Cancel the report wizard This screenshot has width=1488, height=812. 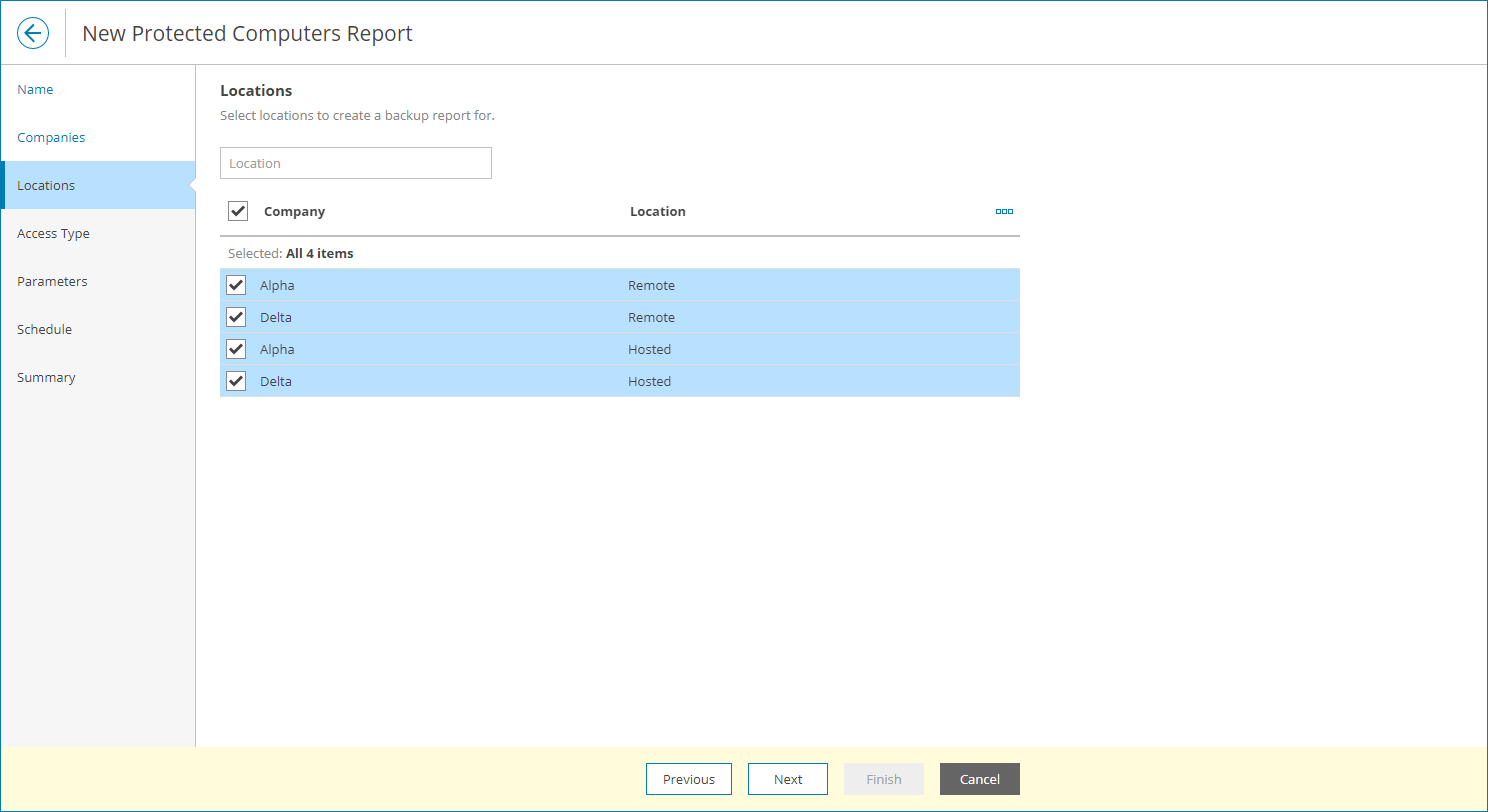click(x=980, y=779)
